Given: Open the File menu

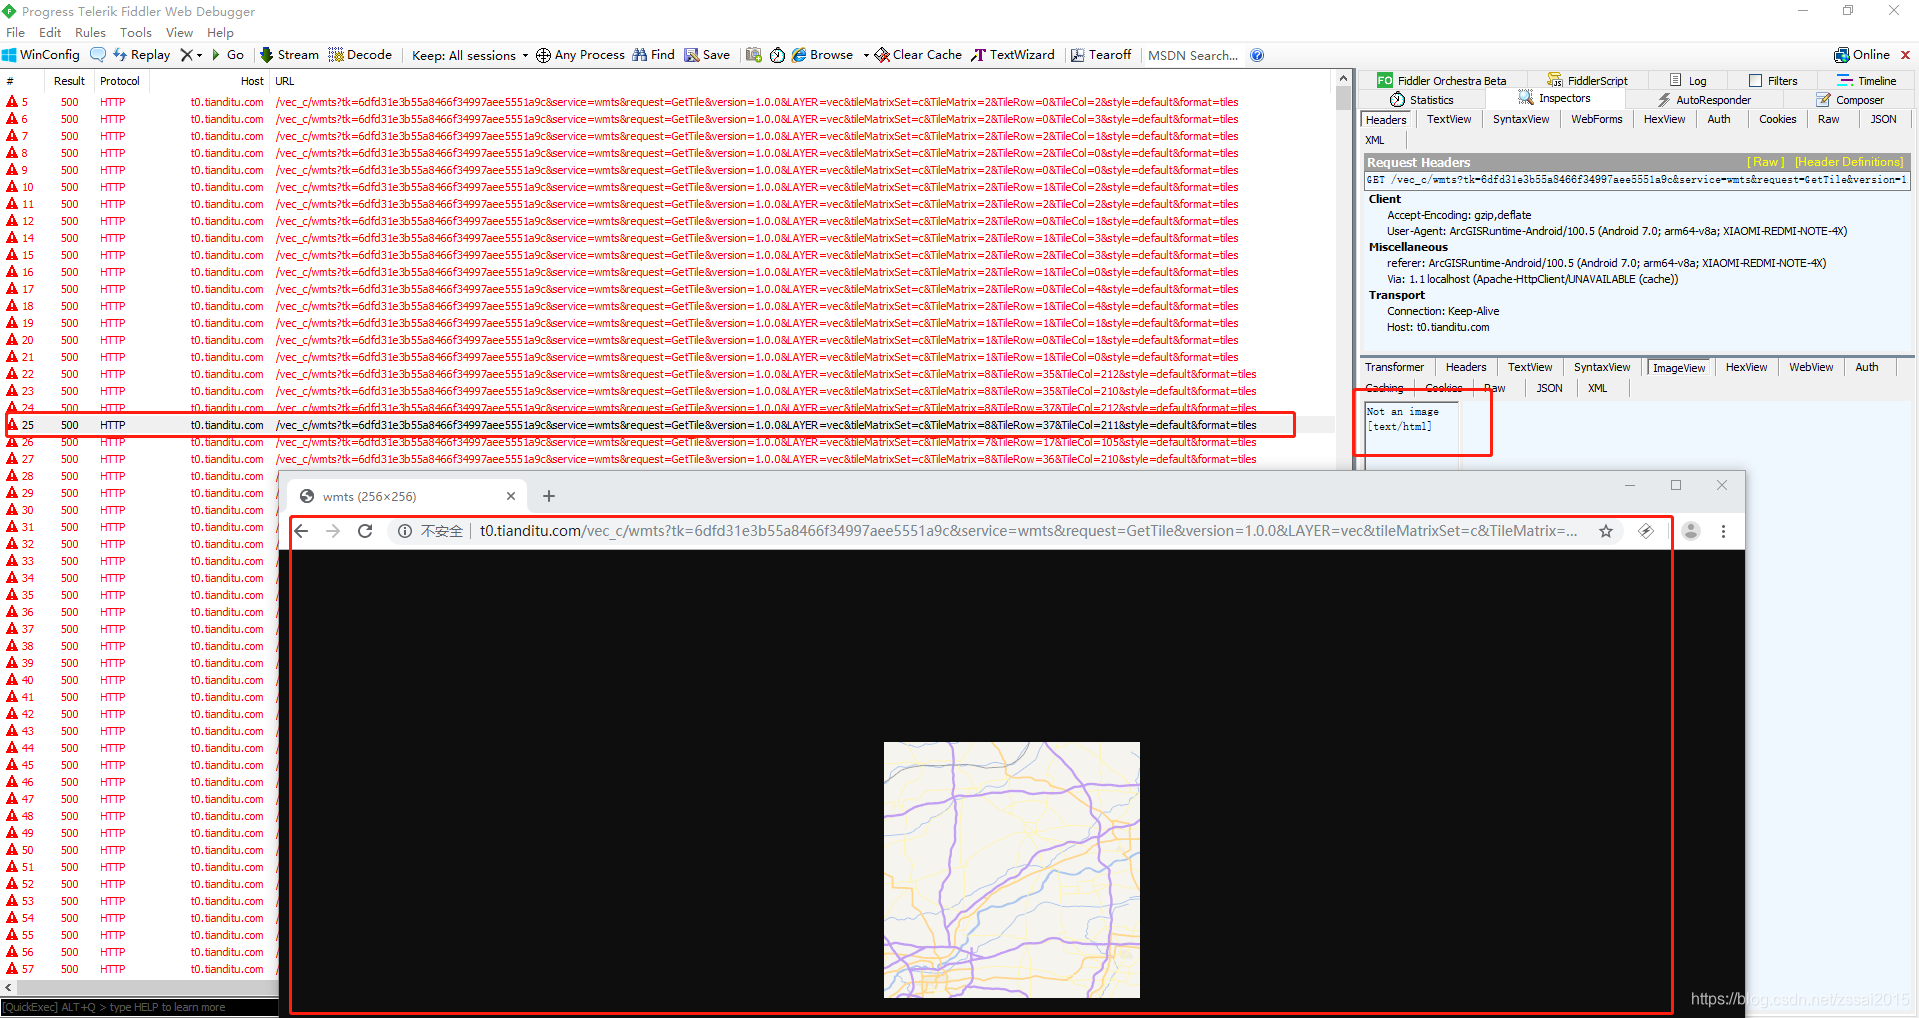Looking at the screenshot, I should click(15, 32).
